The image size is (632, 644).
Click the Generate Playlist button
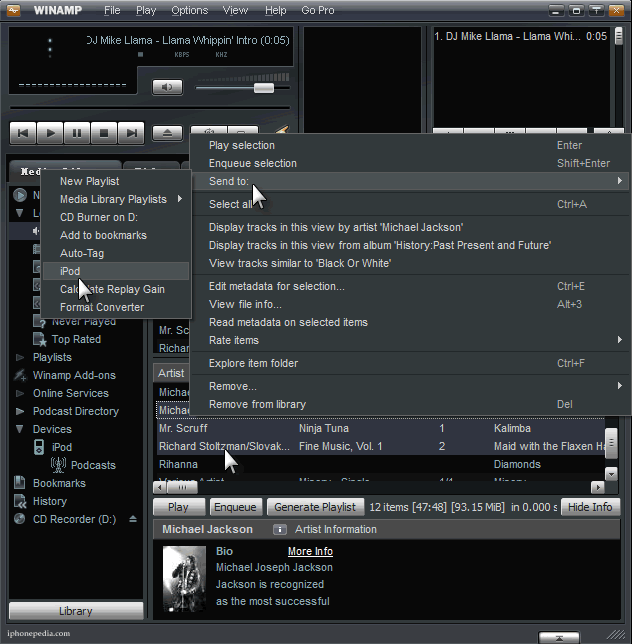(x=314, y=507)
